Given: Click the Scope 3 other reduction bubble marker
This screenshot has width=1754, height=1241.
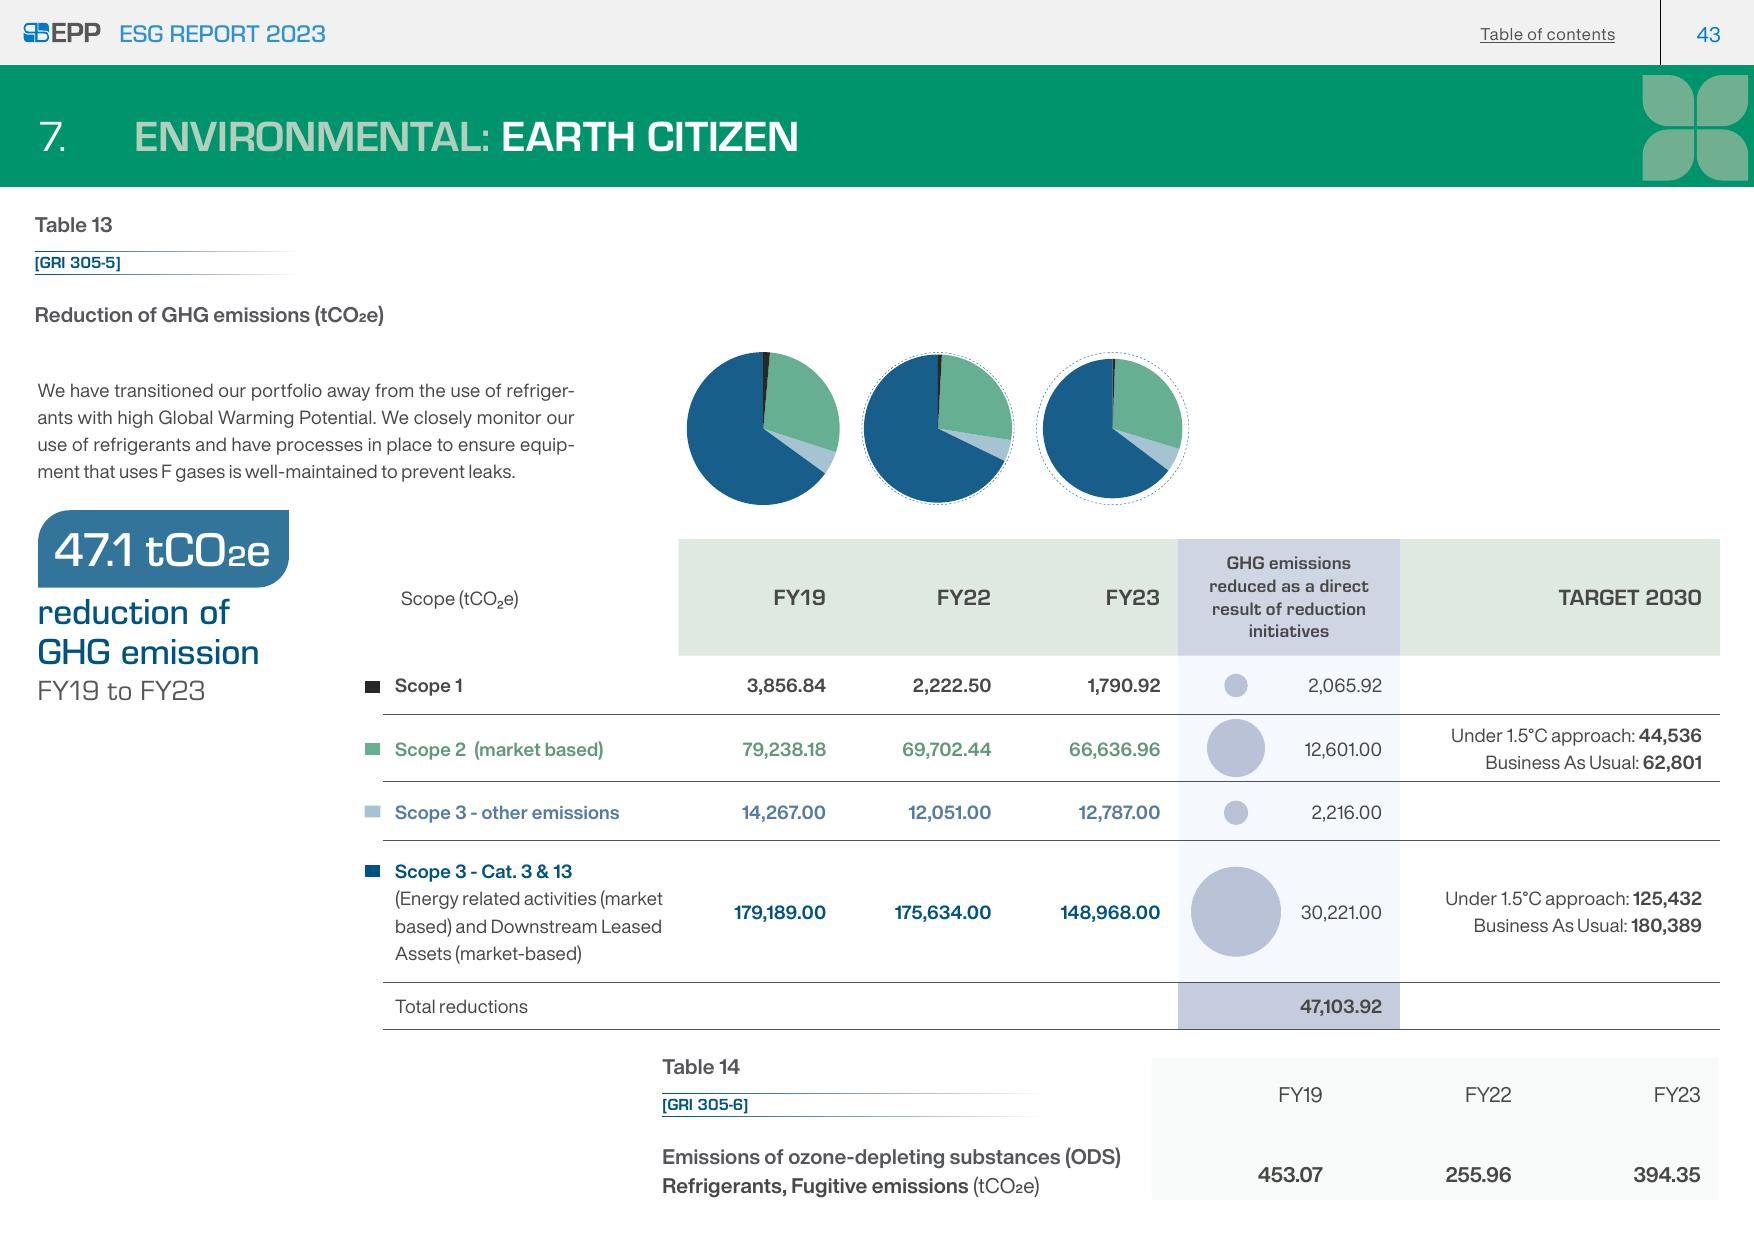Looking at the screenshot, I should 1236,812.
